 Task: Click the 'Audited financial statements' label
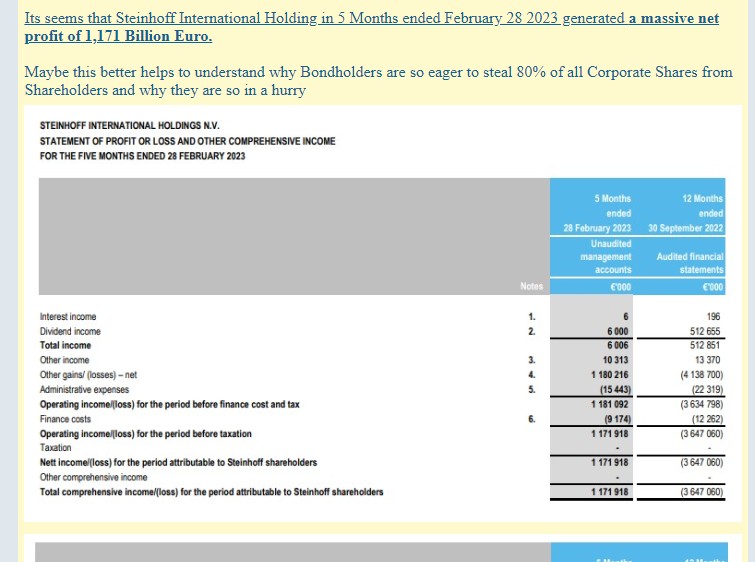pyautogui.click(x=688, y=263)
